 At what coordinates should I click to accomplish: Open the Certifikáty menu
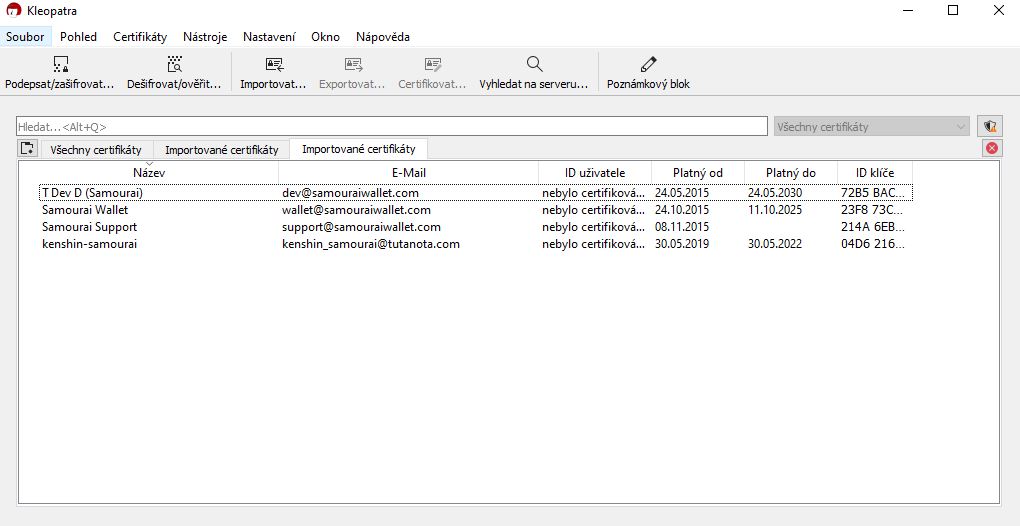140,37
